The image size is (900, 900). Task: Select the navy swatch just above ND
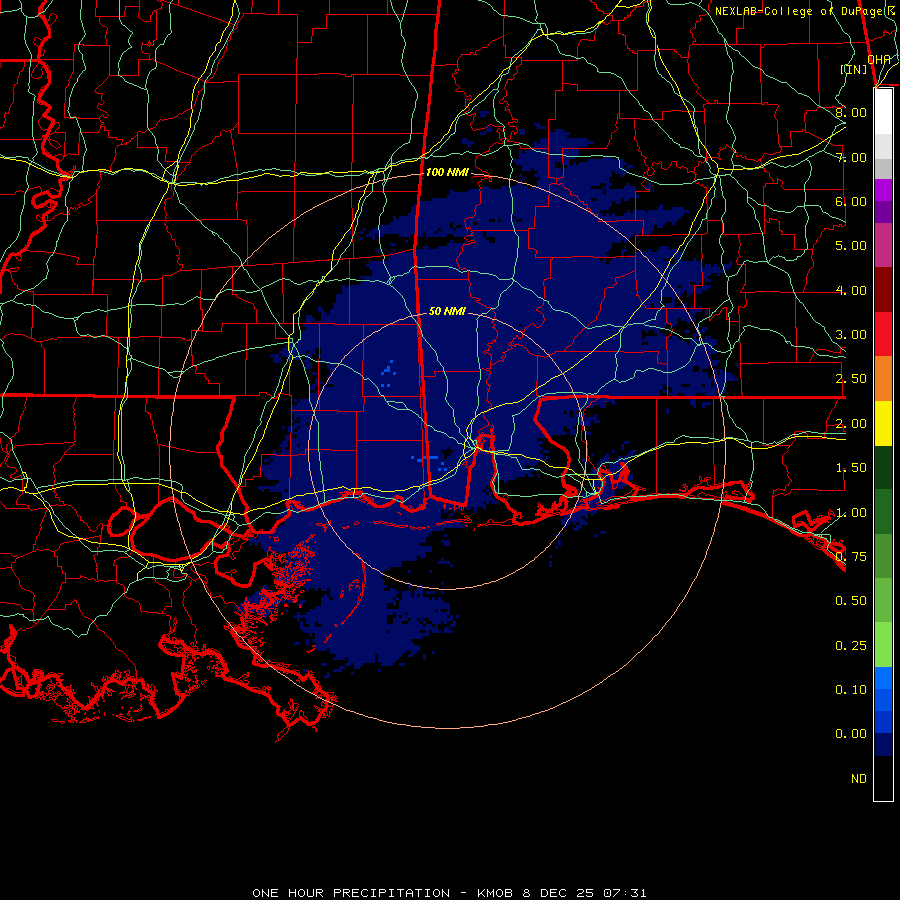click(883, 745)
